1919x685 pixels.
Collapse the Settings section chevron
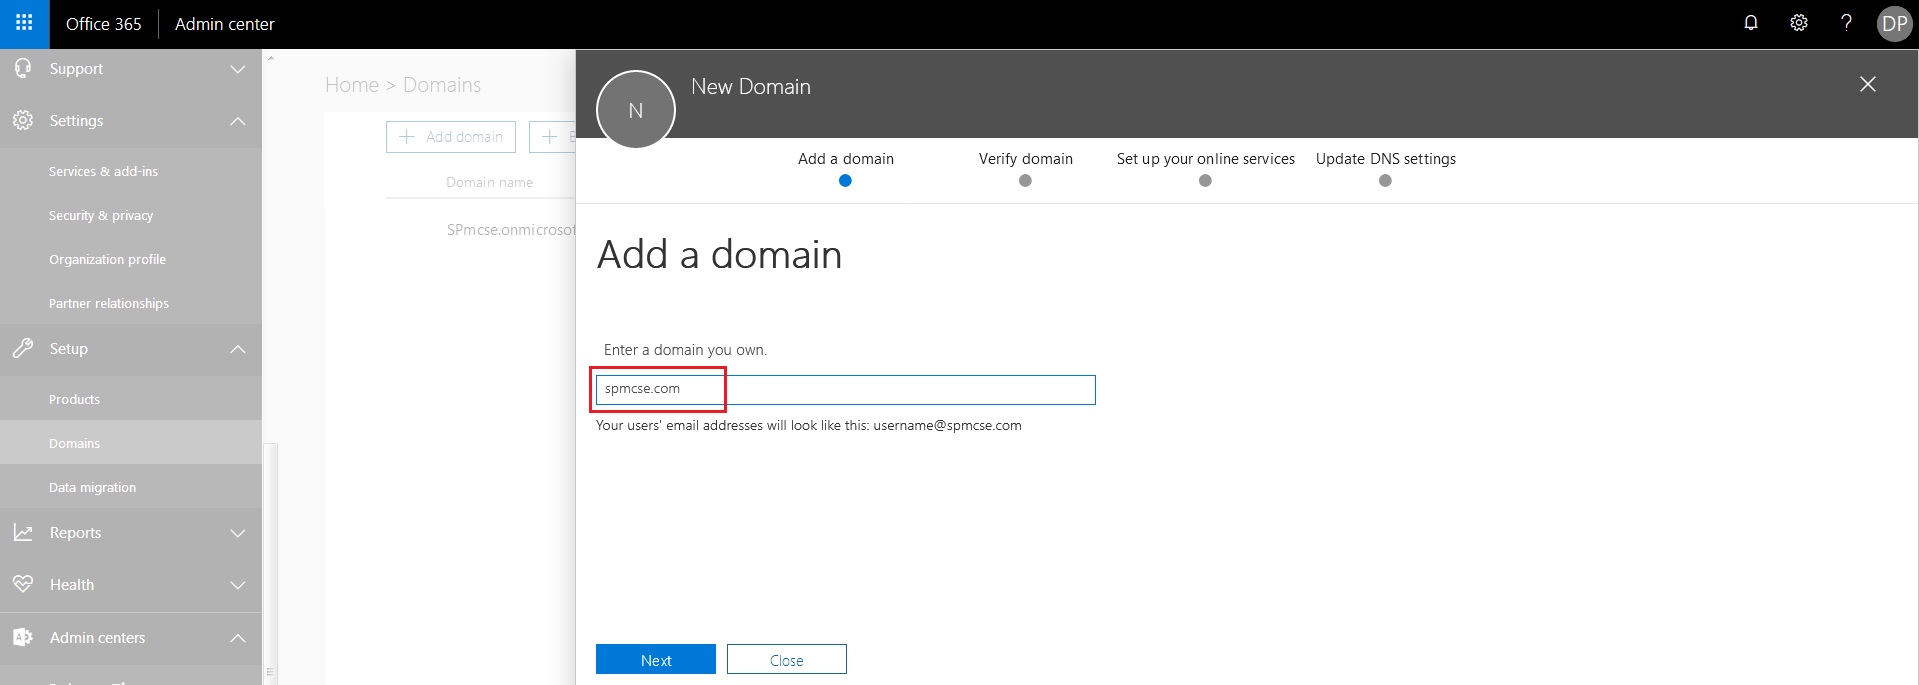(238, 121)
